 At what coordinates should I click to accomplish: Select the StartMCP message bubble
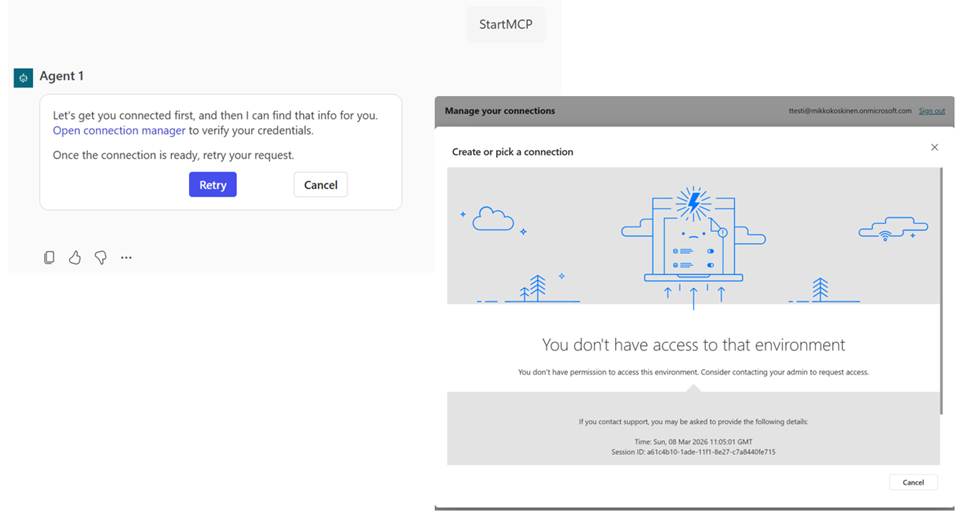[x=506, y=24]
